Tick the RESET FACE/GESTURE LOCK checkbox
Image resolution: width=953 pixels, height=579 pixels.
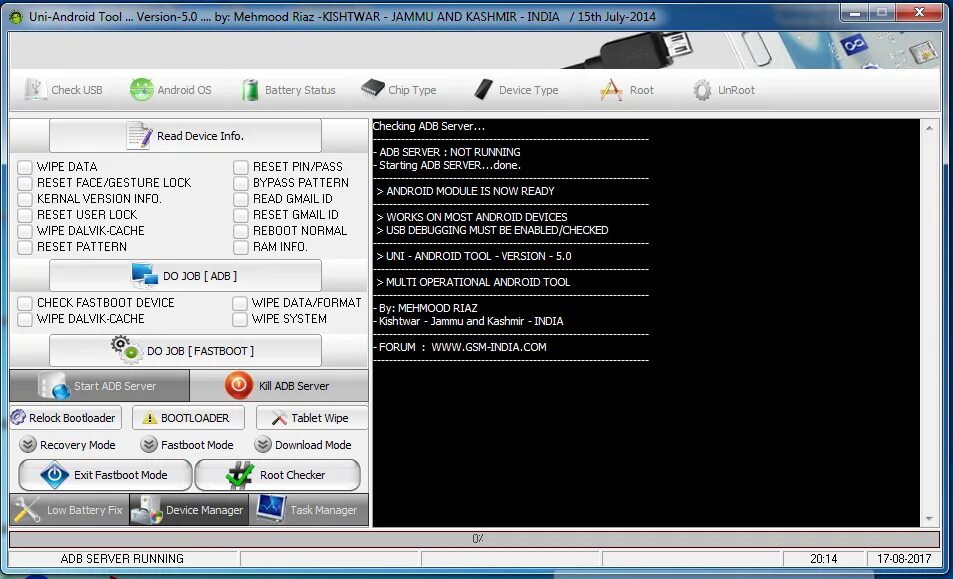(25, 183)
